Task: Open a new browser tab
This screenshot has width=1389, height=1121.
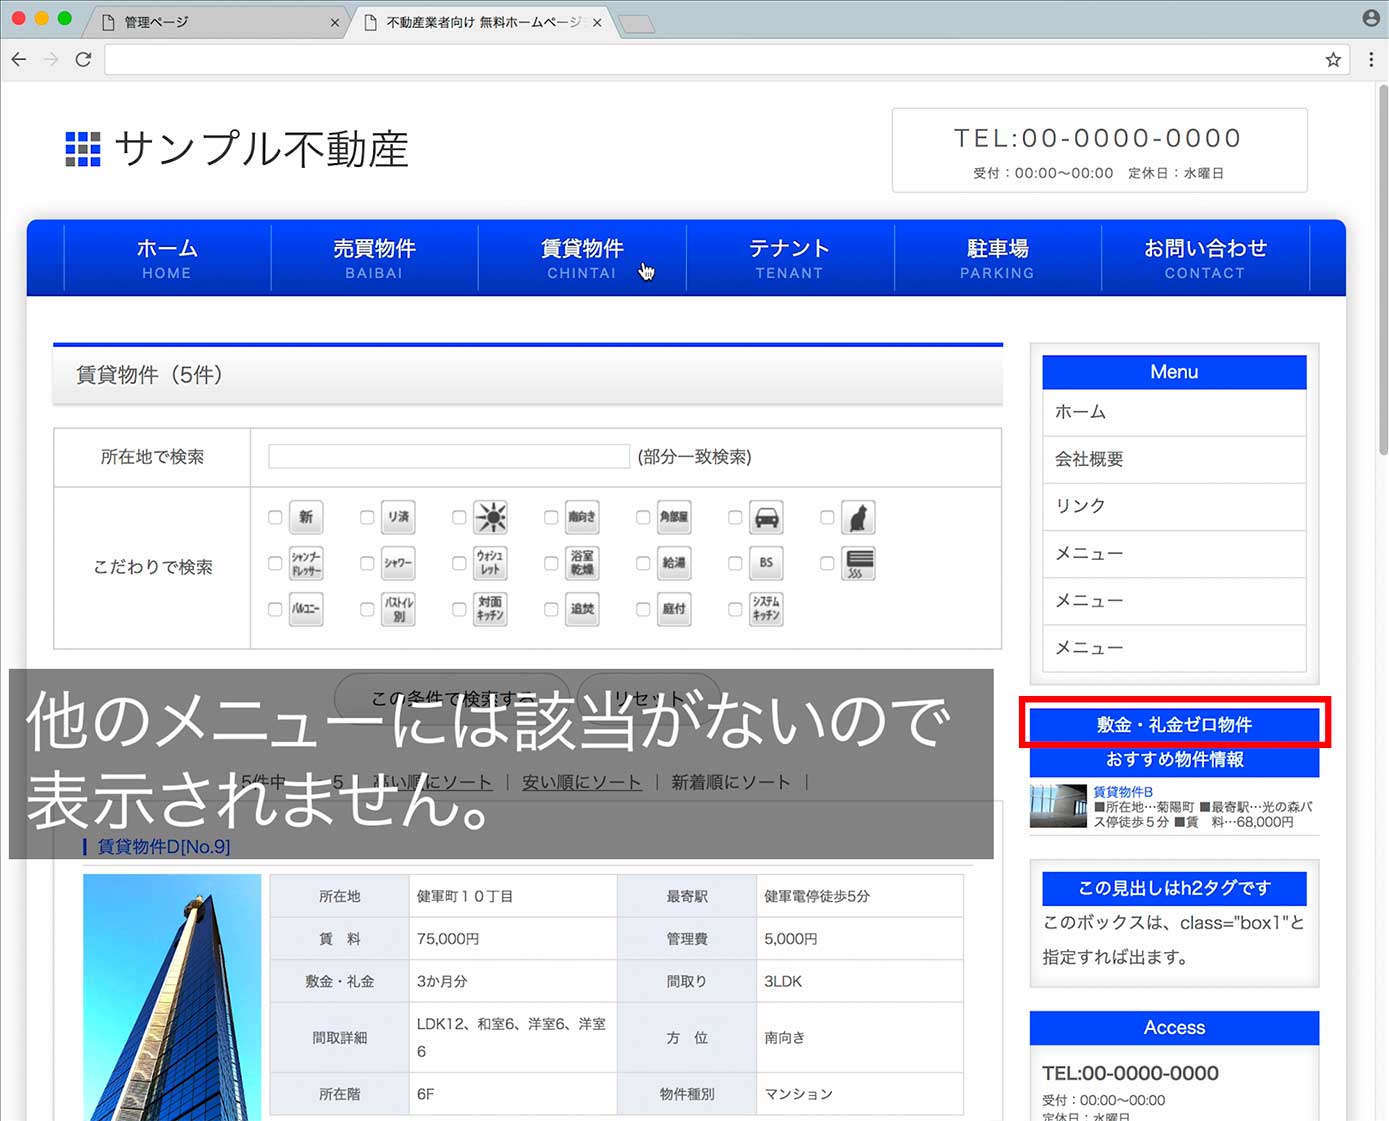Action: pyautogui.click(x=637, y=24)
